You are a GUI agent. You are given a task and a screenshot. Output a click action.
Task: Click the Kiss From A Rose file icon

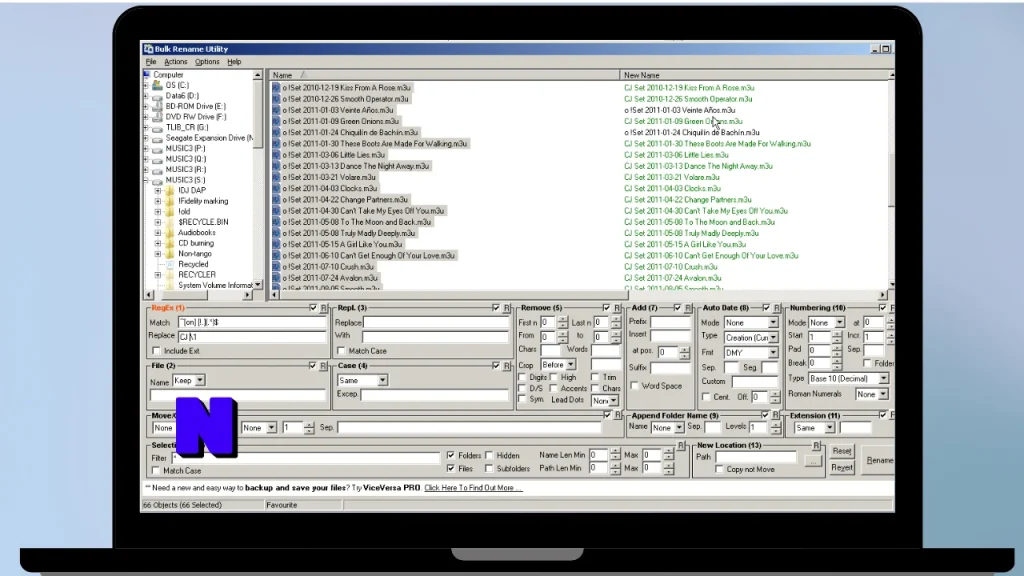pos(276,88)
